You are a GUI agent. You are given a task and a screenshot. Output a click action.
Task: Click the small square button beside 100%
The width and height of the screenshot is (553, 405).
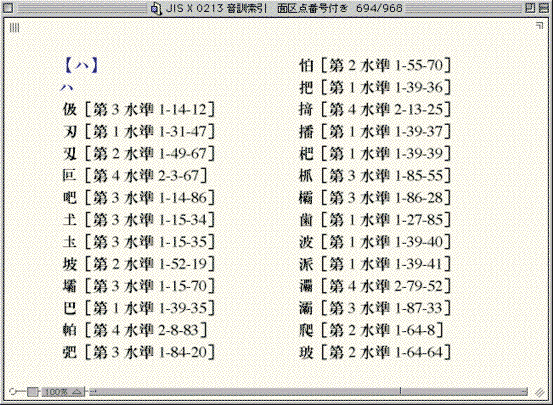point(33,392)
